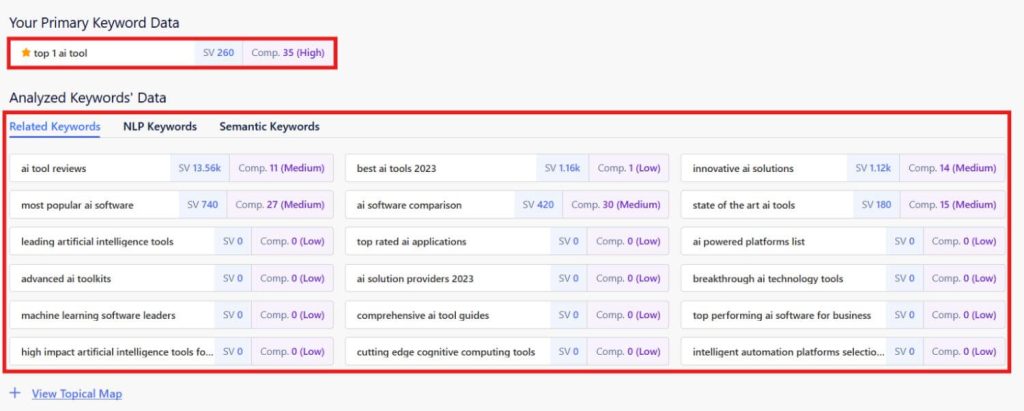The image size is (1024, 411).
Task: Select 'leading artificial intelligence tools' keyword
Action: 97,241
